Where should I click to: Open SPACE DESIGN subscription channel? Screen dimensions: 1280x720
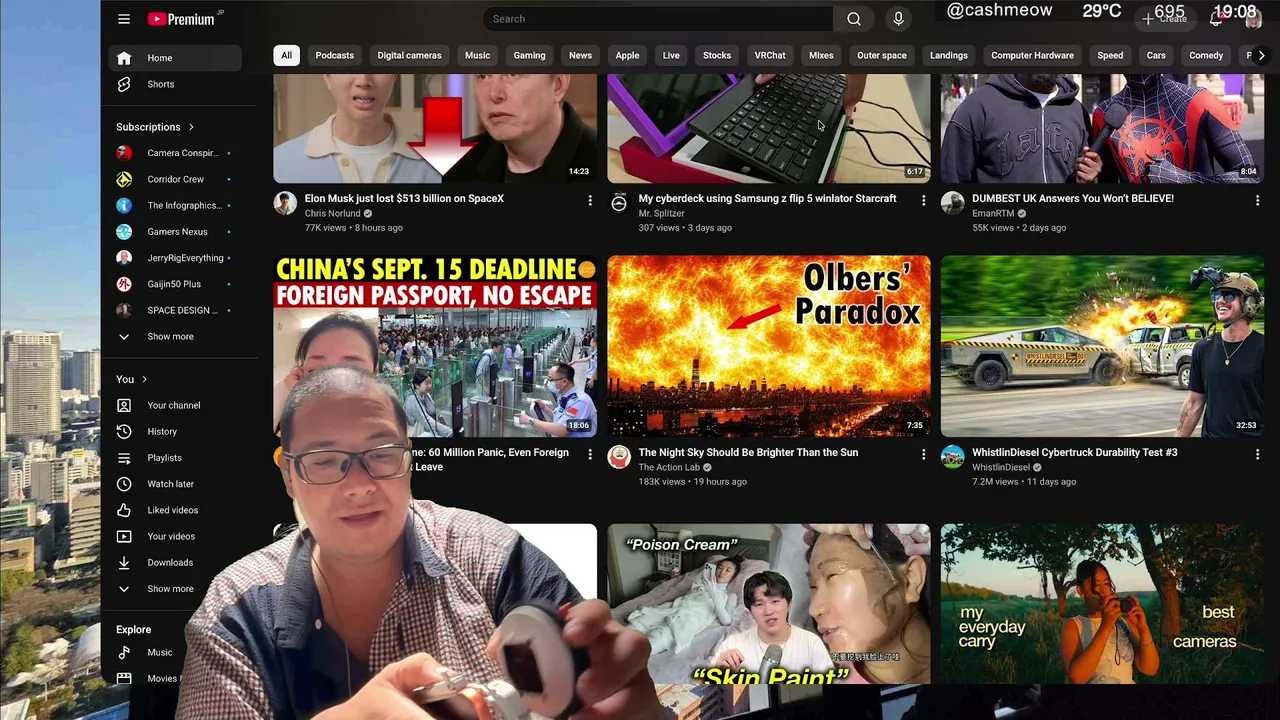175,310
